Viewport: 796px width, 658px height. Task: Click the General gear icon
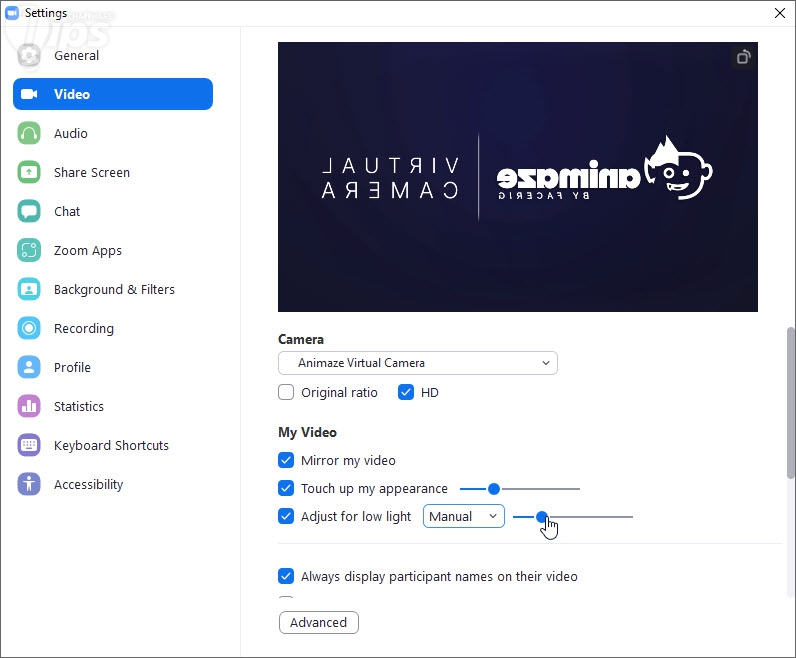(29, 55)
